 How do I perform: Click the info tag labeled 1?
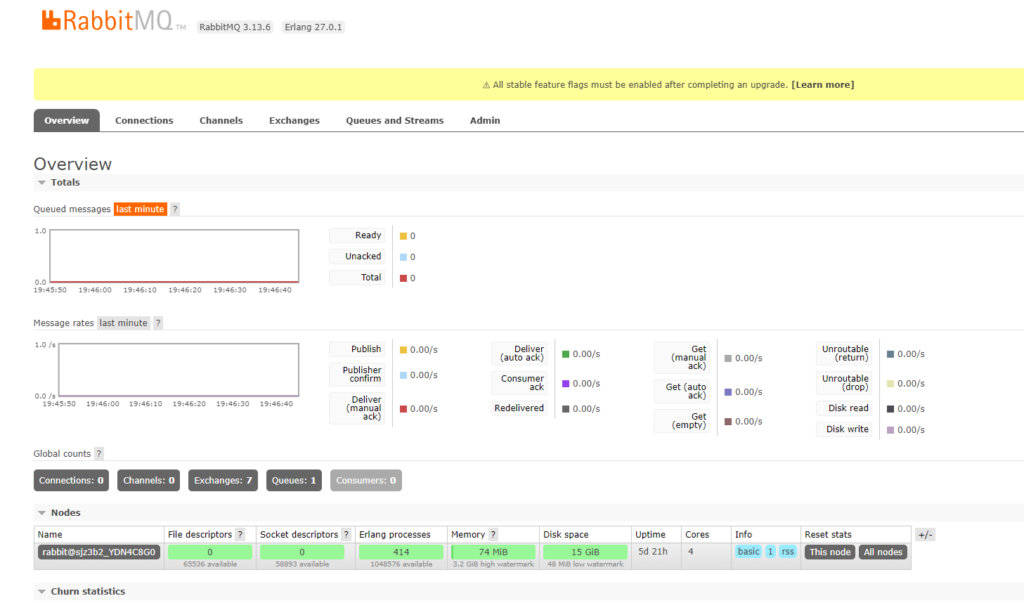[770, 551]
